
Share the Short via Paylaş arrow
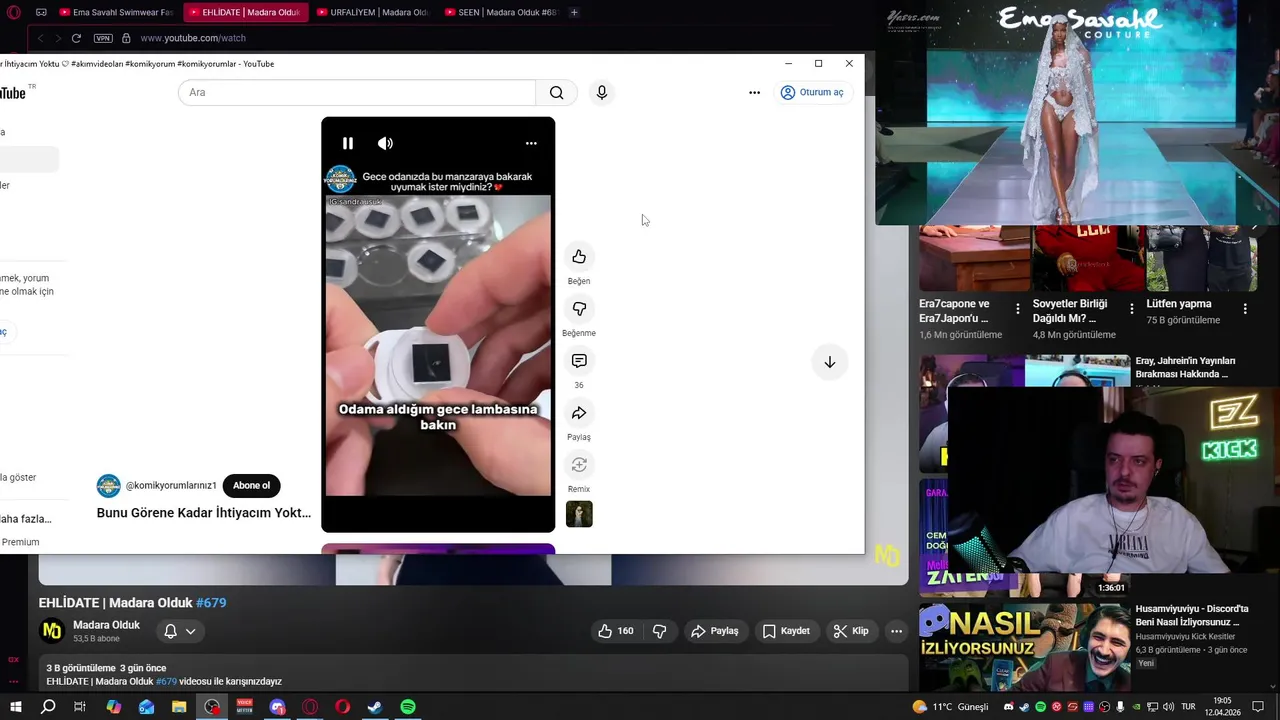(x=579, y=413)
